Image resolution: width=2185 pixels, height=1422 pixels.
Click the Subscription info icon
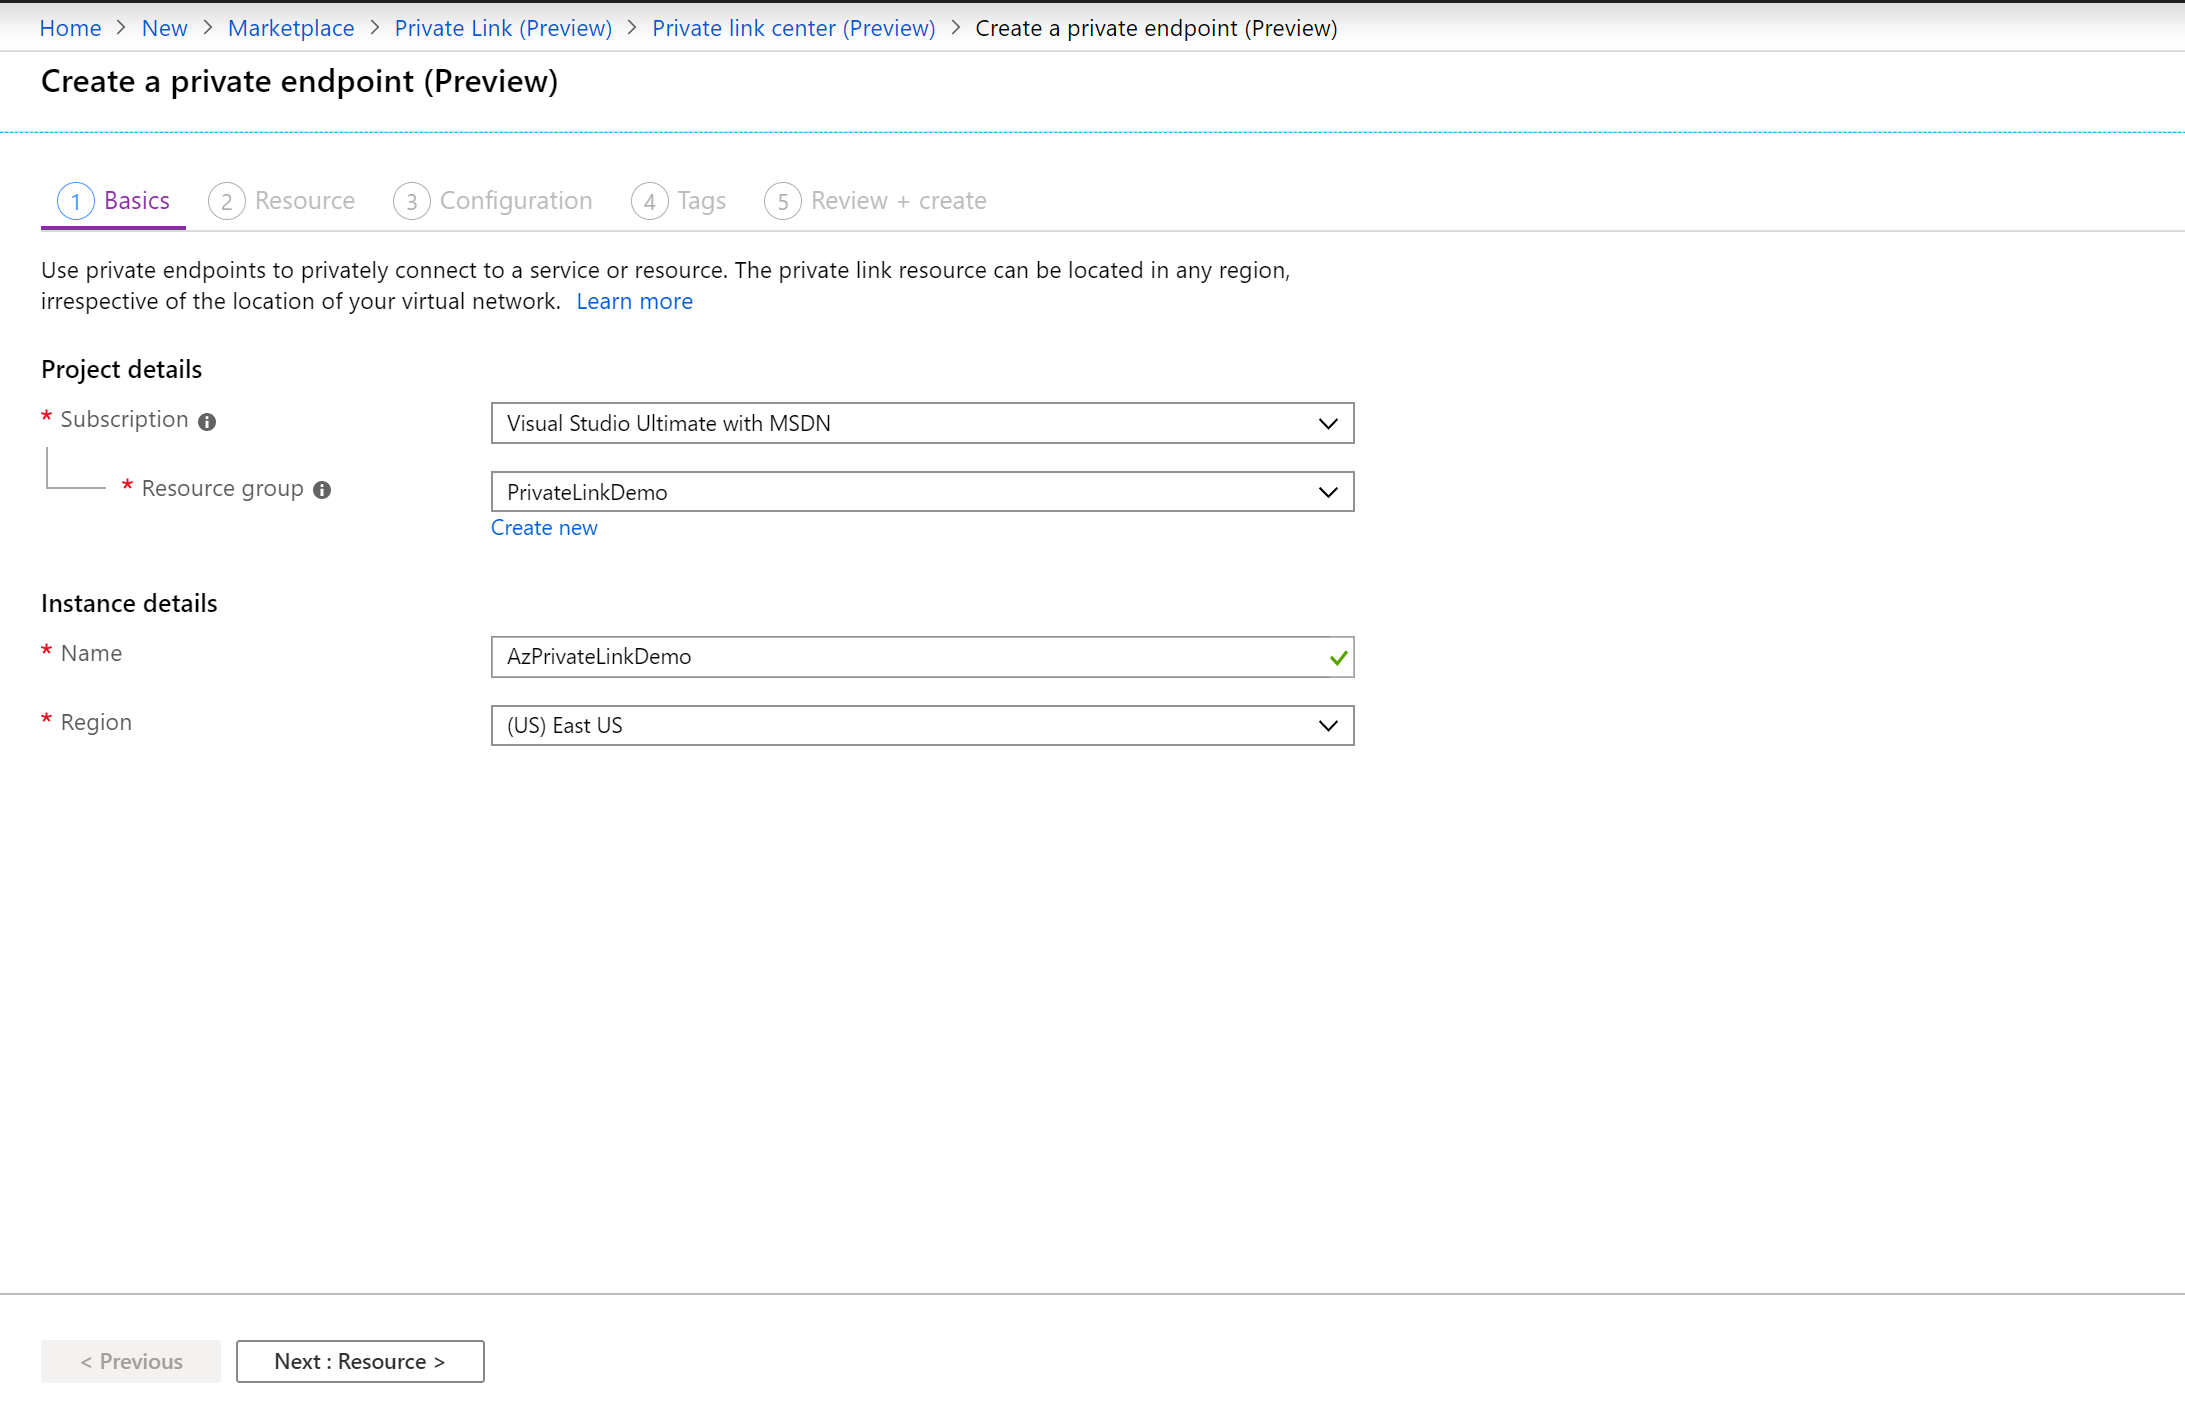[207, 422]
